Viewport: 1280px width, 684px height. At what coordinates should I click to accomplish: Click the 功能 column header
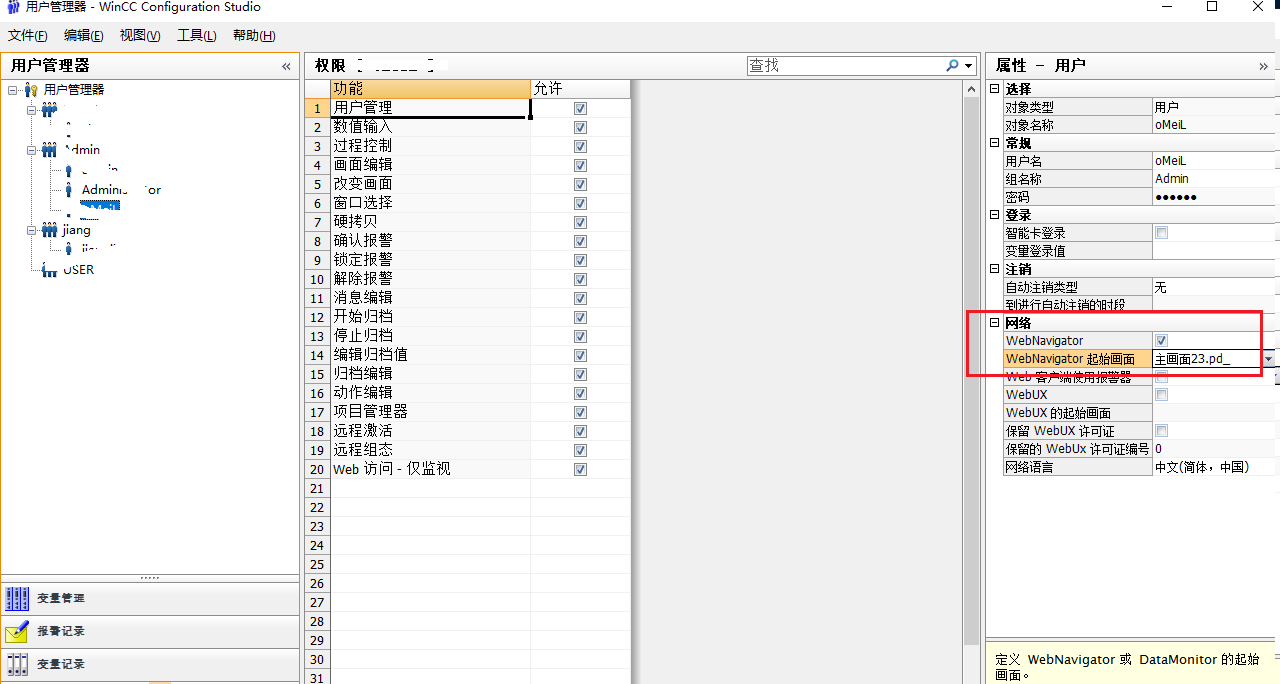[x=430, y=89]
